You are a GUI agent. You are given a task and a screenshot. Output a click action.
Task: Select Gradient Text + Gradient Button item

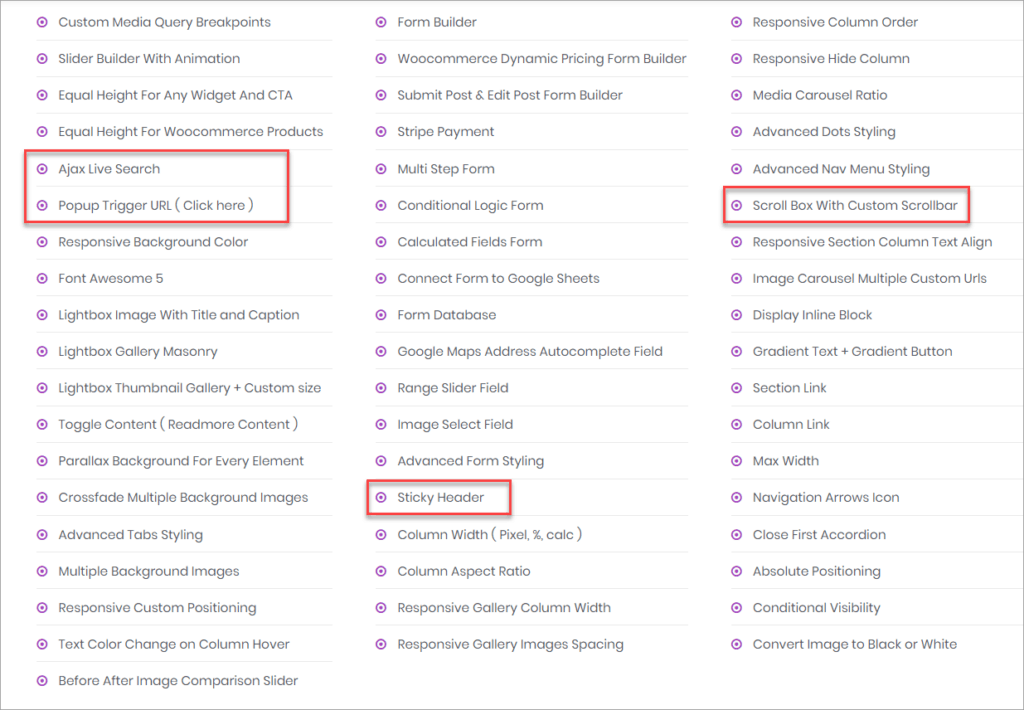(852, 351)
